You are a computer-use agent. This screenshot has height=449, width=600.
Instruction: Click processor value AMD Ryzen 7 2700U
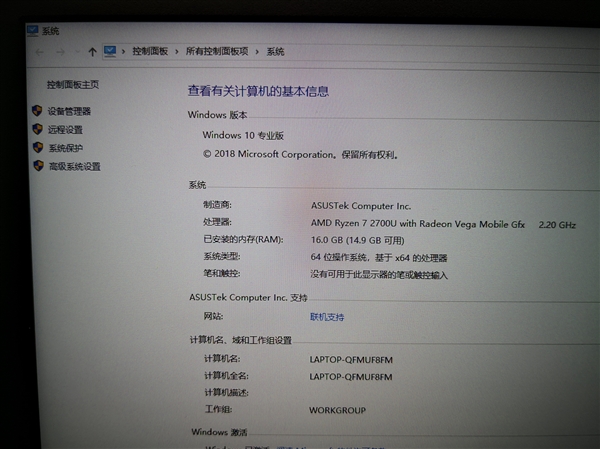(x=417, y=224)
